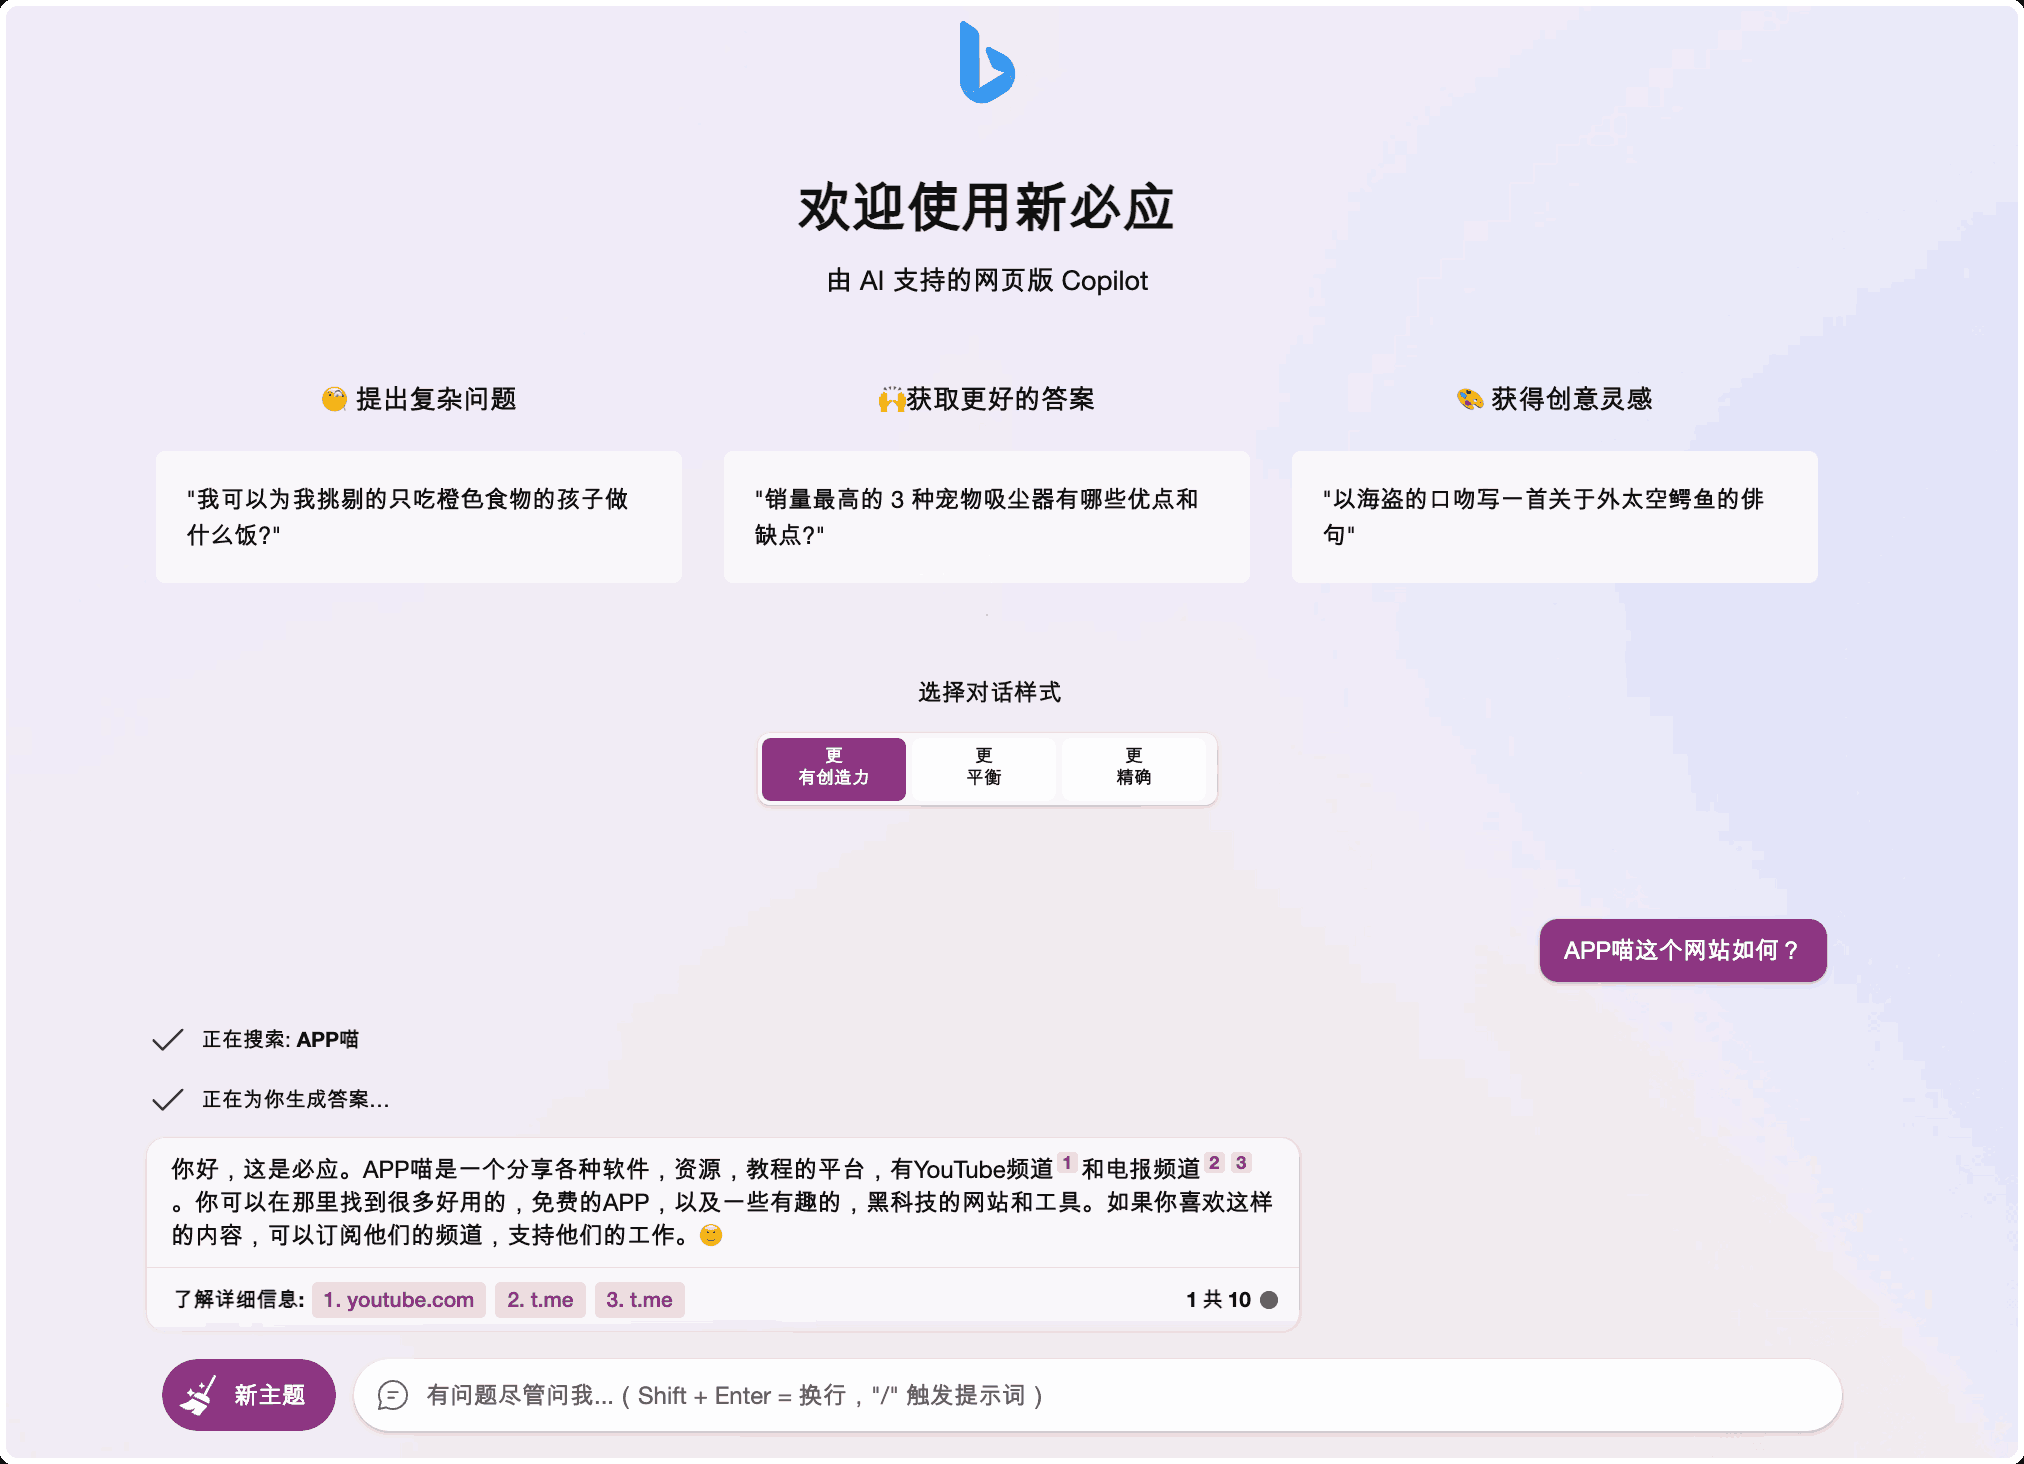
Task: Click the broom icon on 新主题 button
Action: pos(198,1395)
